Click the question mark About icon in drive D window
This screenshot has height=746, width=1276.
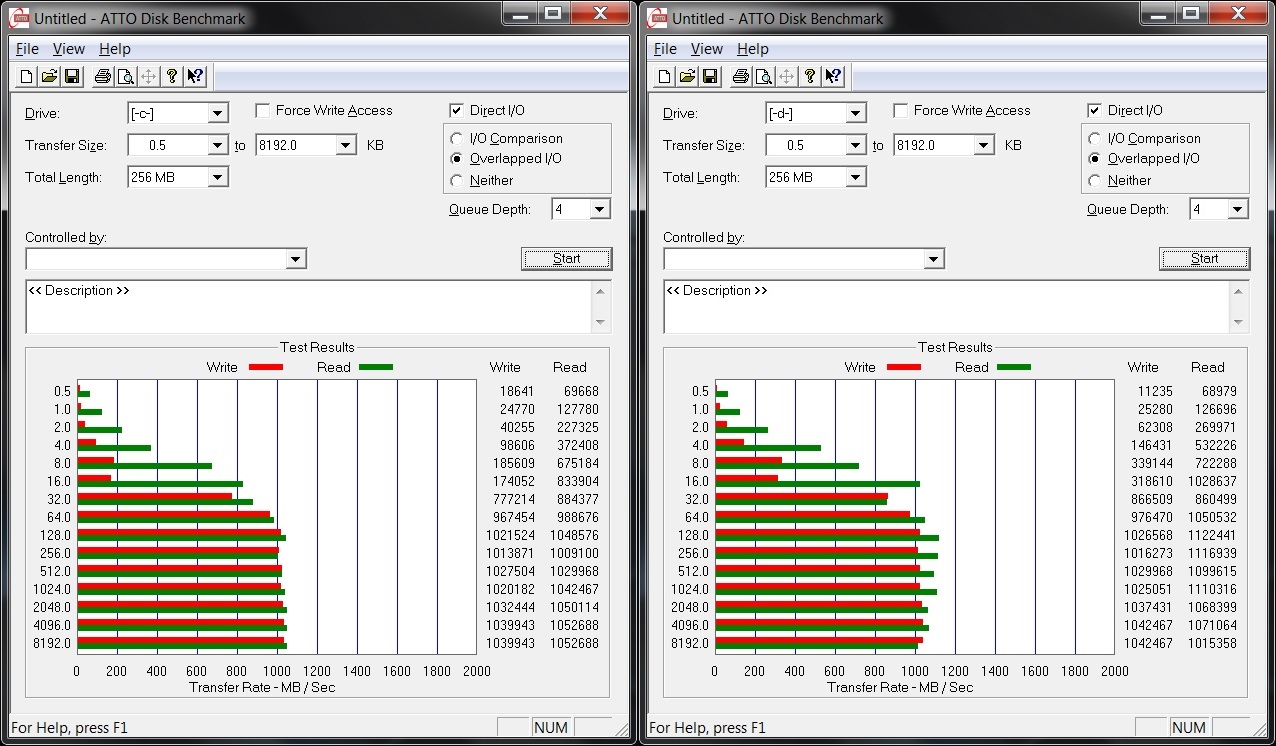[810, 76]
